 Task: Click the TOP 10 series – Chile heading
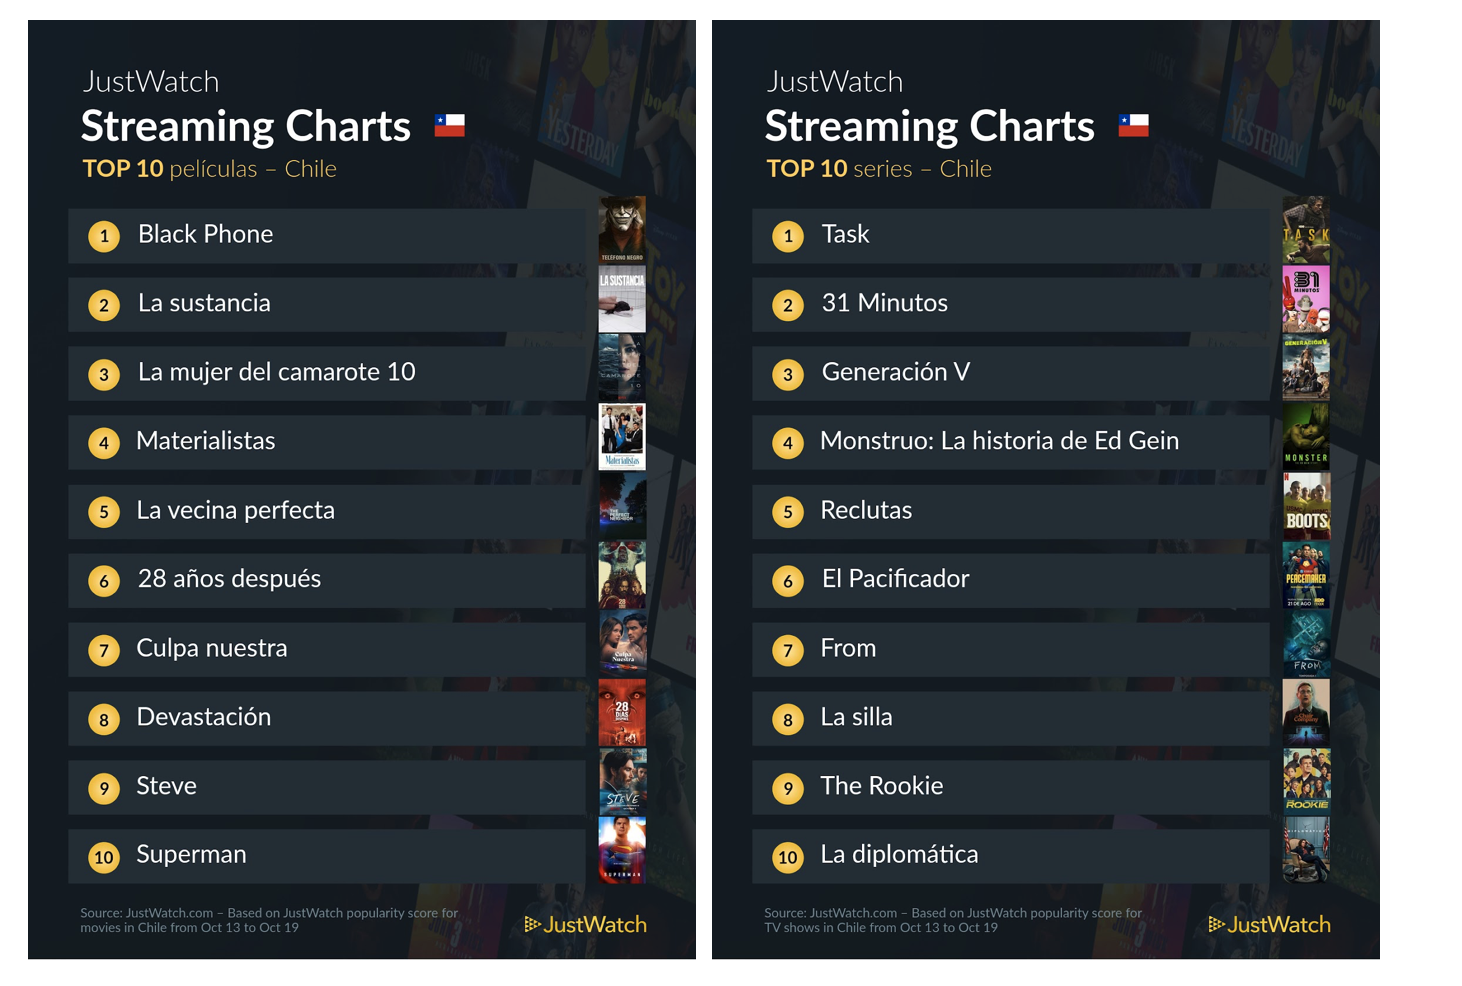click(878, 169)
